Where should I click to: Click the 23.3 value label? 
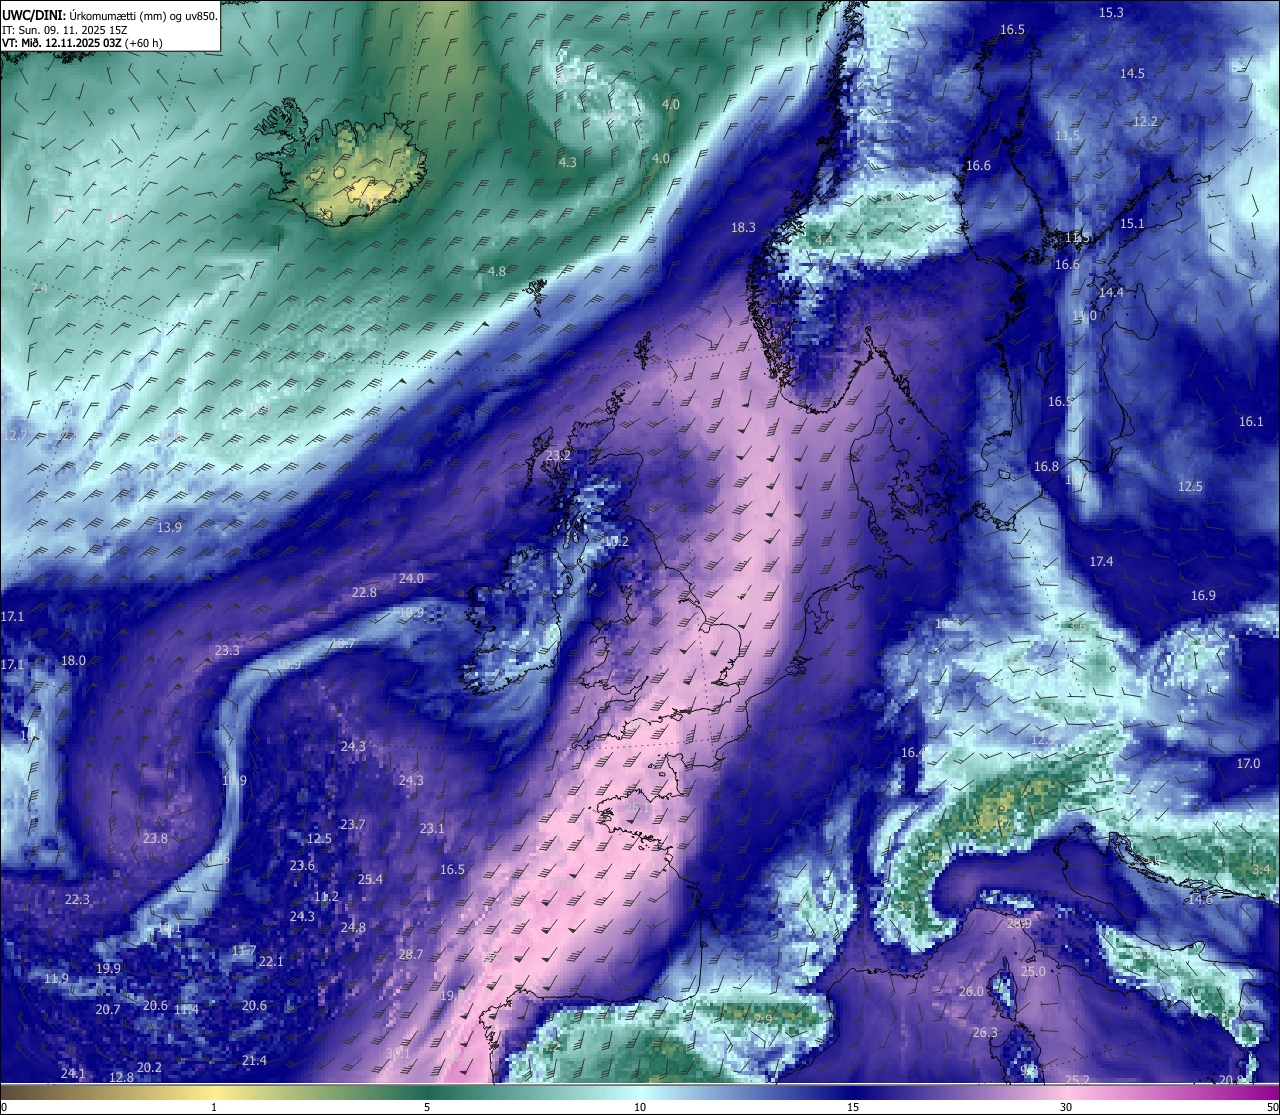coord(227,651)
